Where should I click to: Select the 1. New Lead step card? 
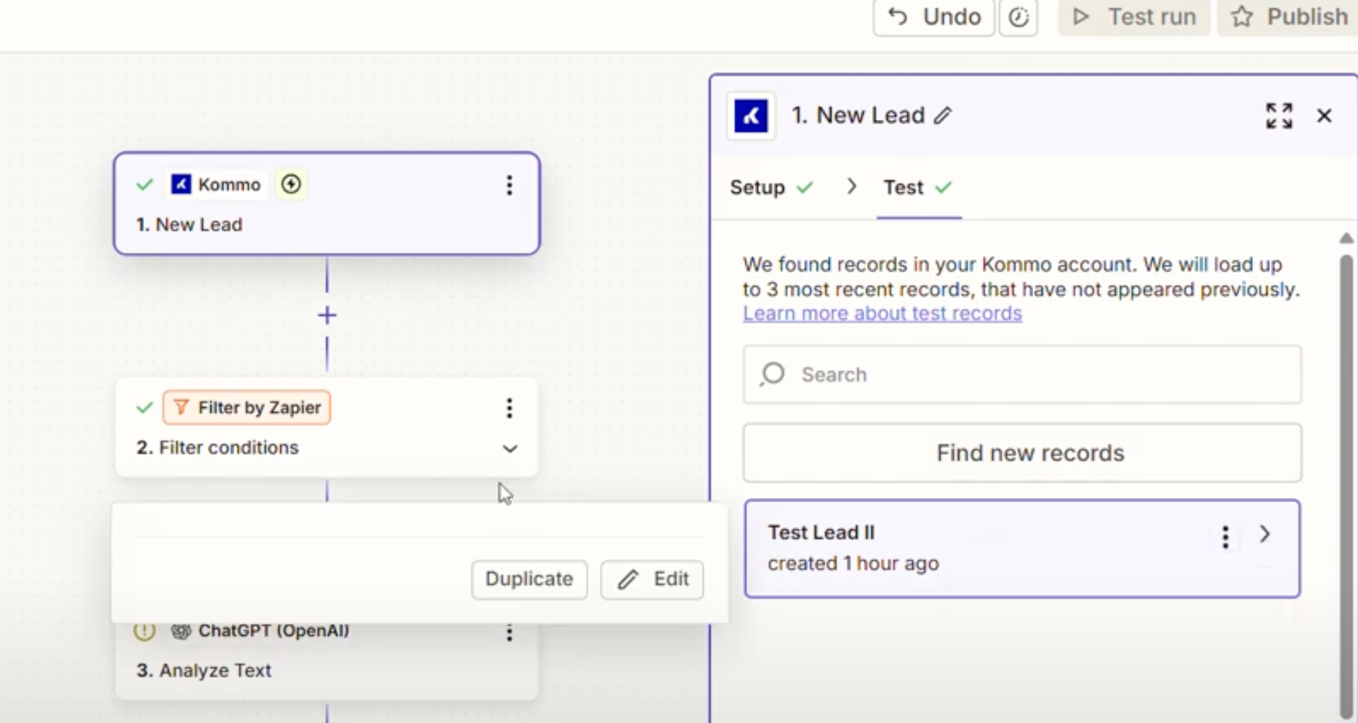327,204
